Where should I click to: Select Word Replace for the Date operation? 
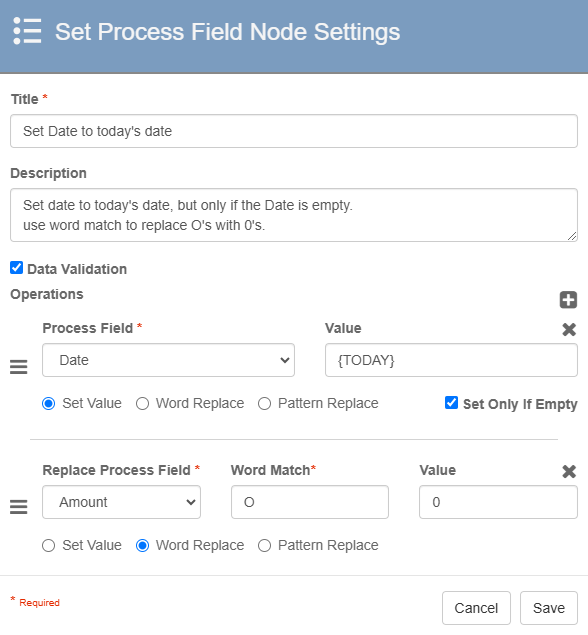click(x=143, y=404)
